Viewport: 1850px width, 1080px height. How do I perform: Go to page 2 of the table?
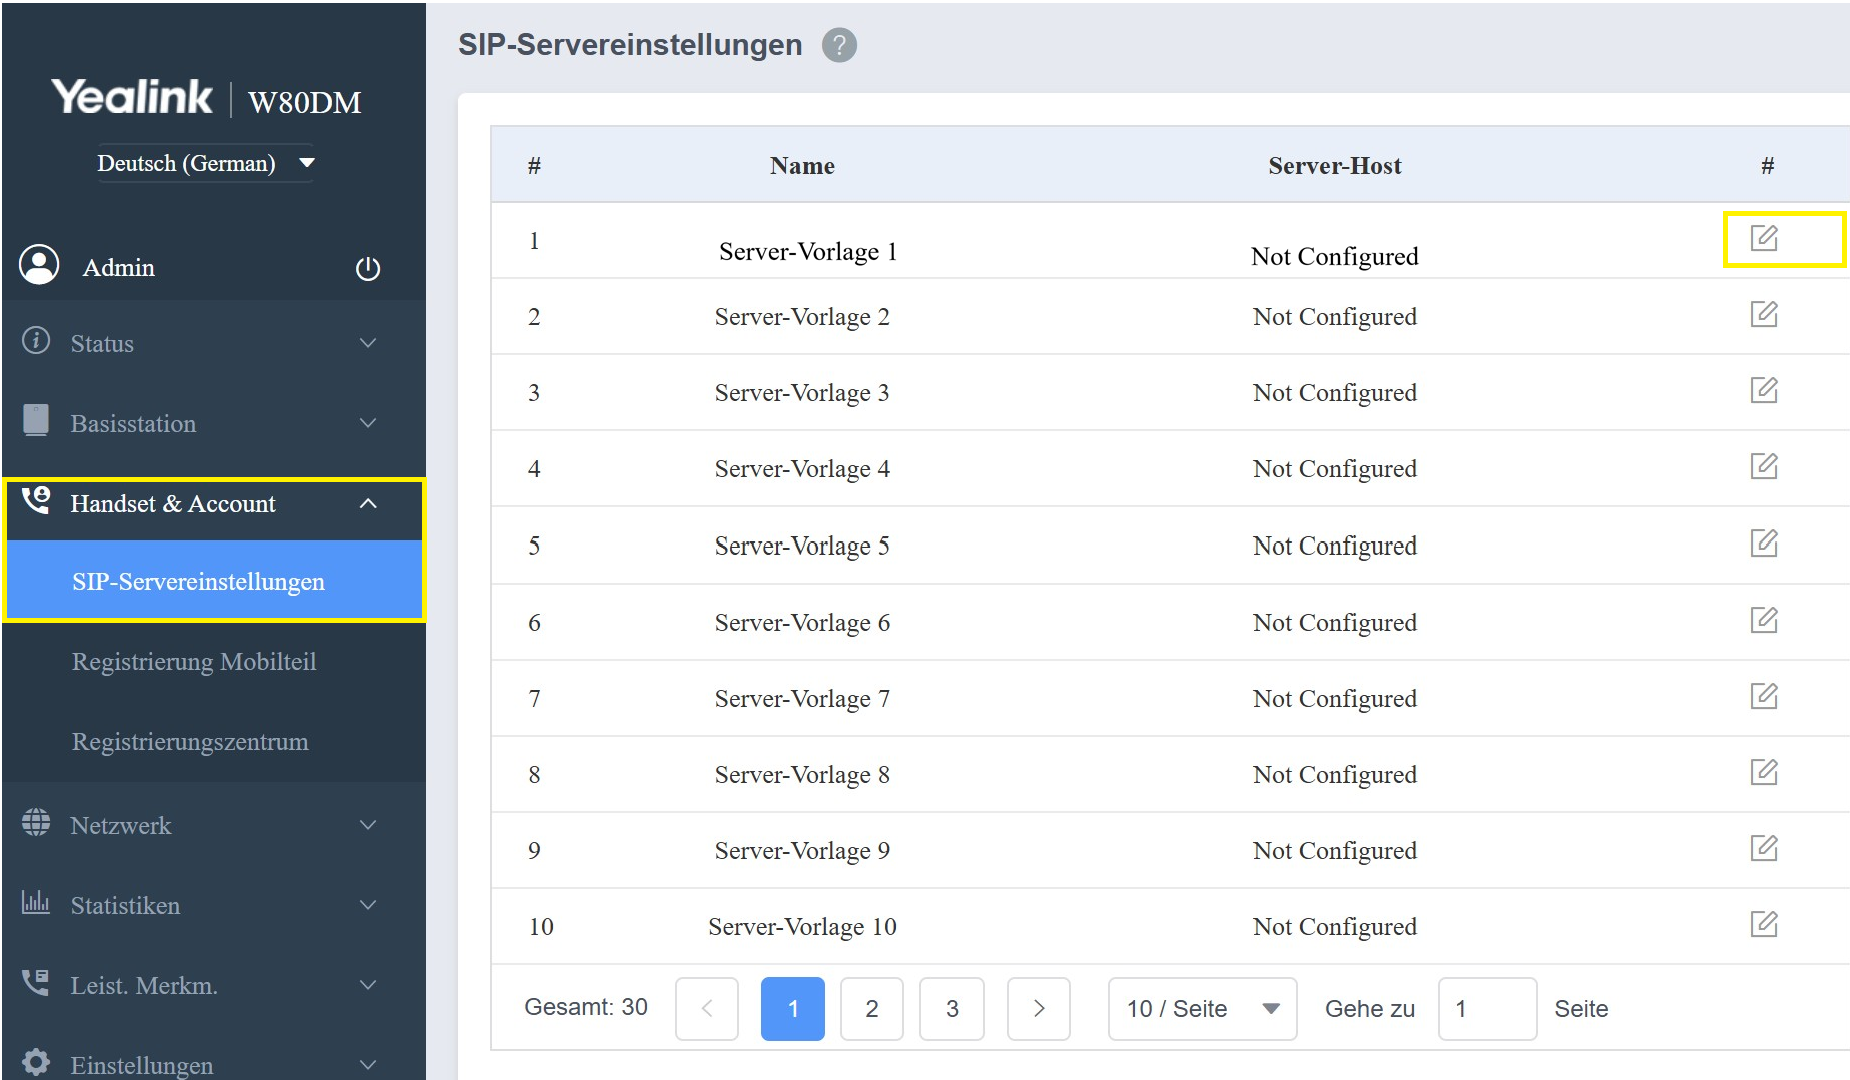[x=872, y=1008]
